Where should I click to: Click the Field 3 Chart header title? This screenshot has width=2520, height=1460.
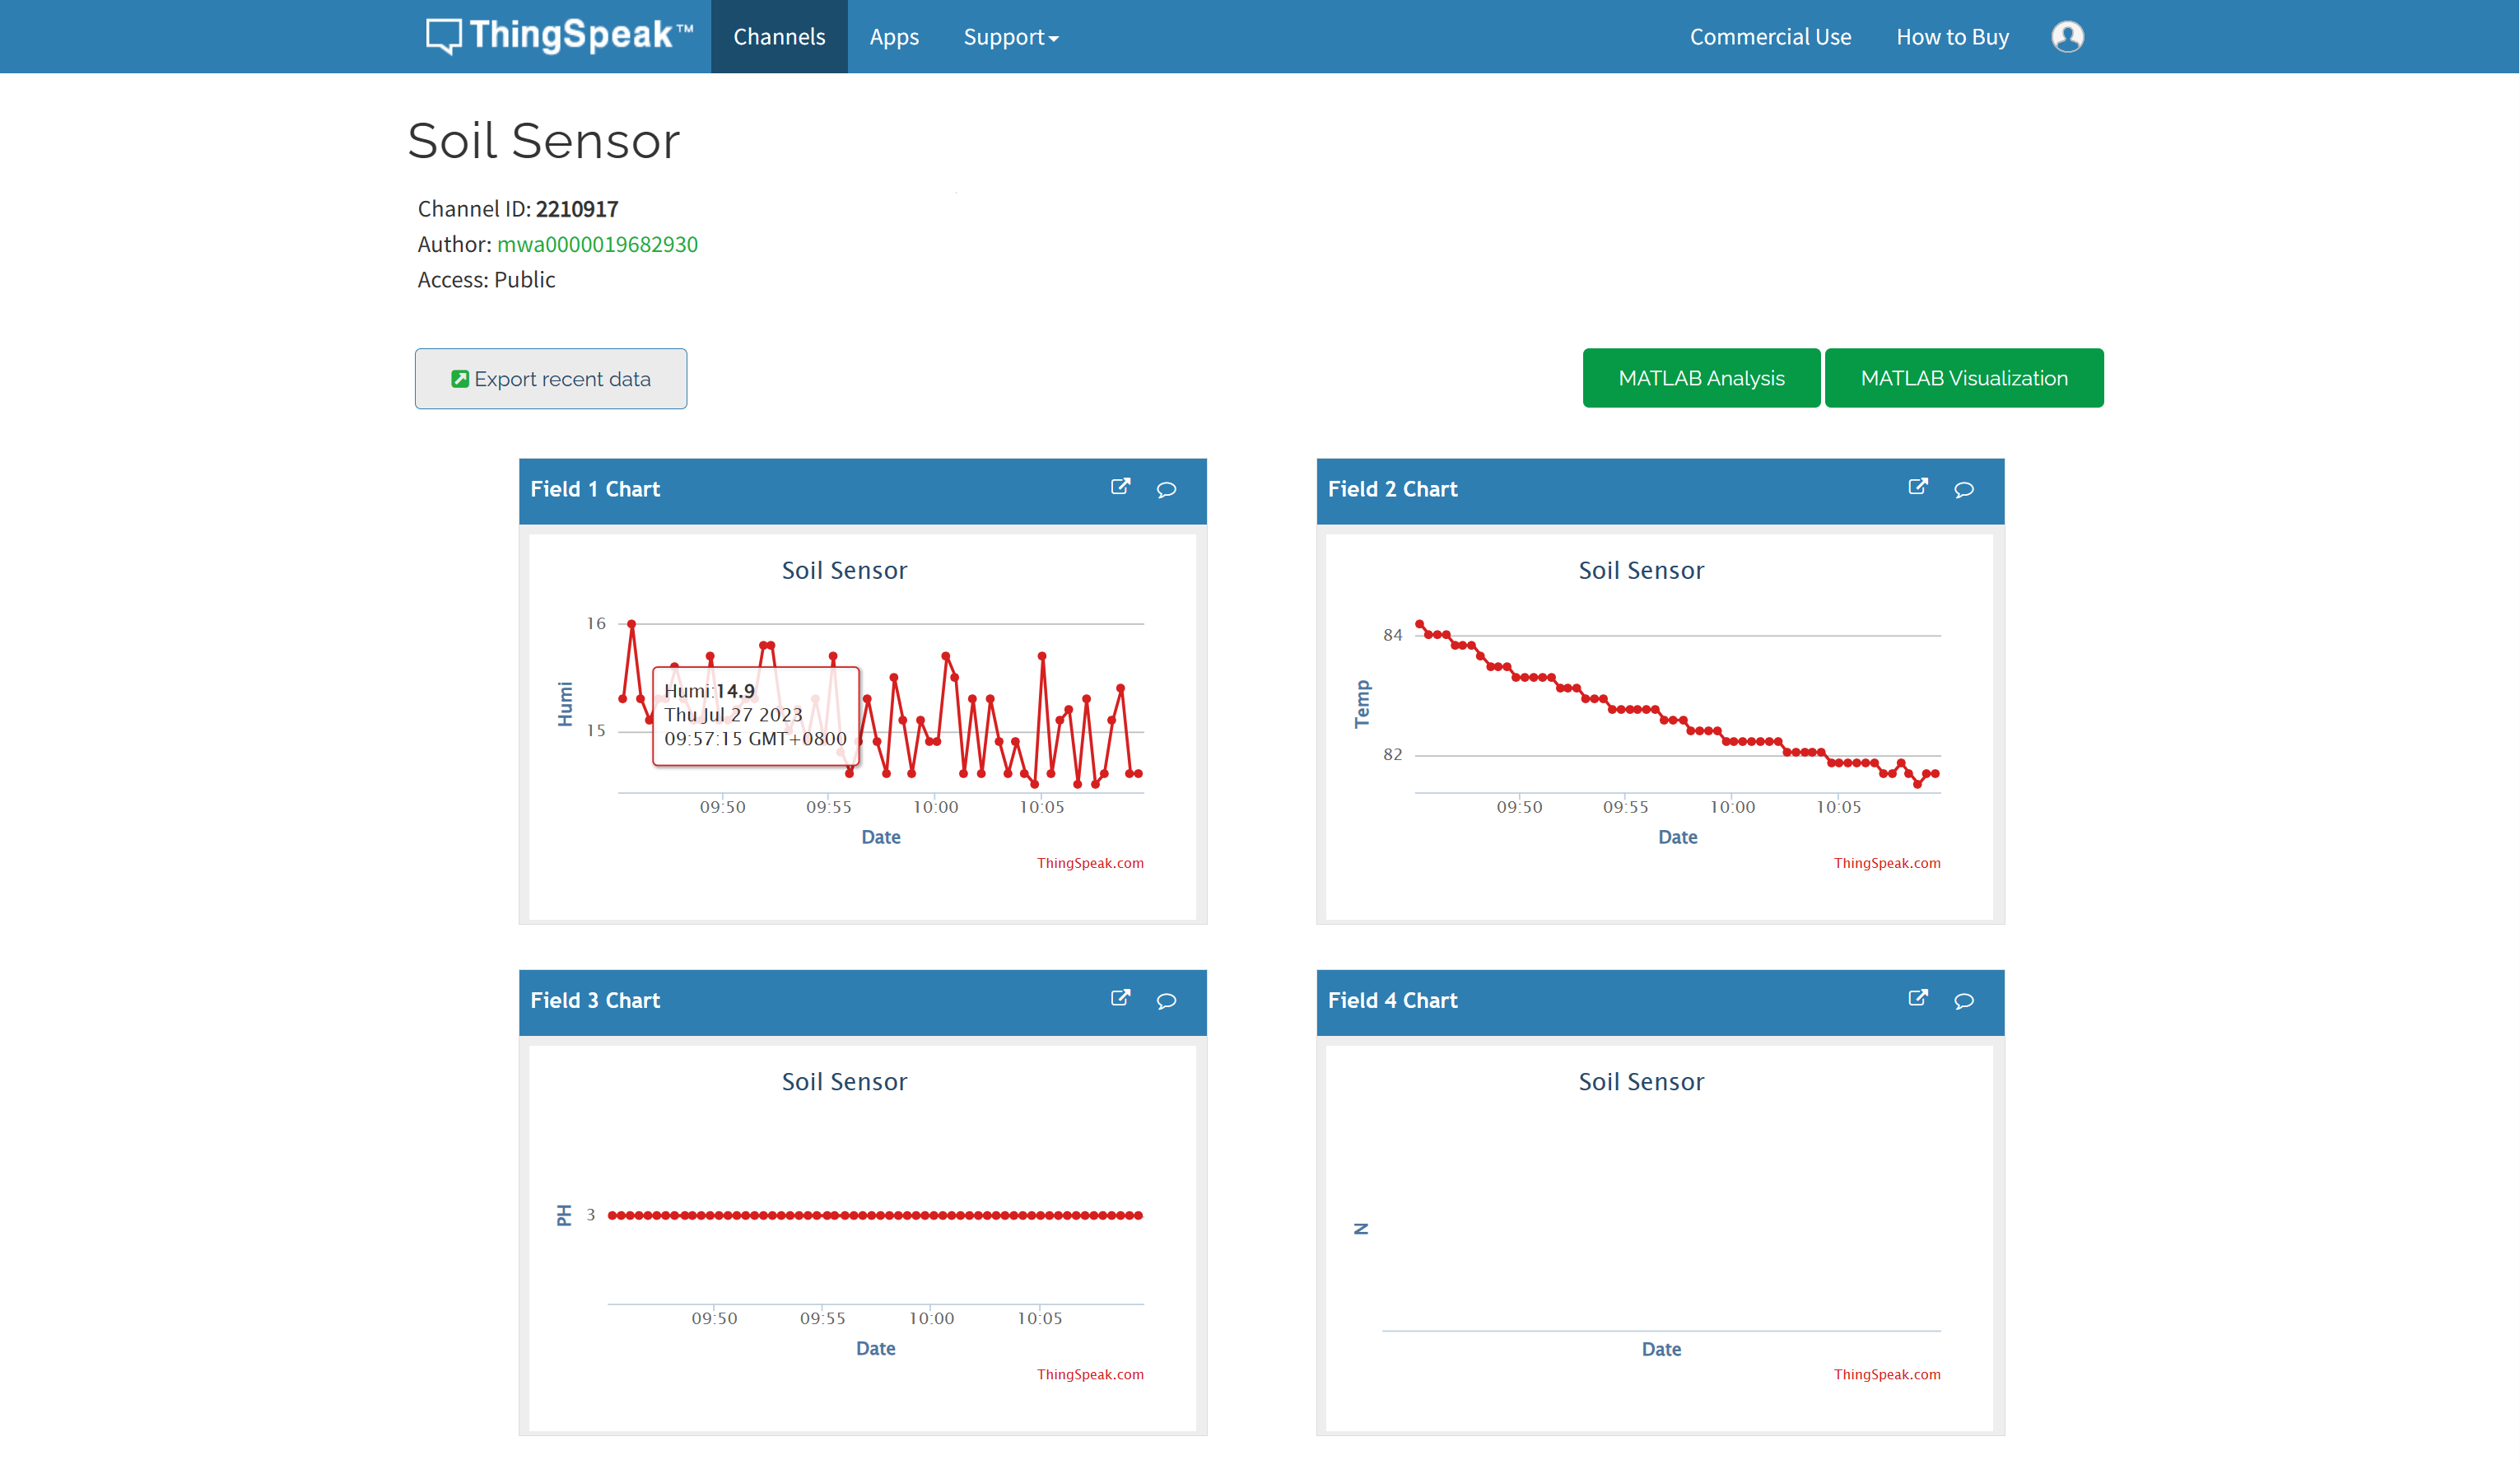coord(595,1000)
